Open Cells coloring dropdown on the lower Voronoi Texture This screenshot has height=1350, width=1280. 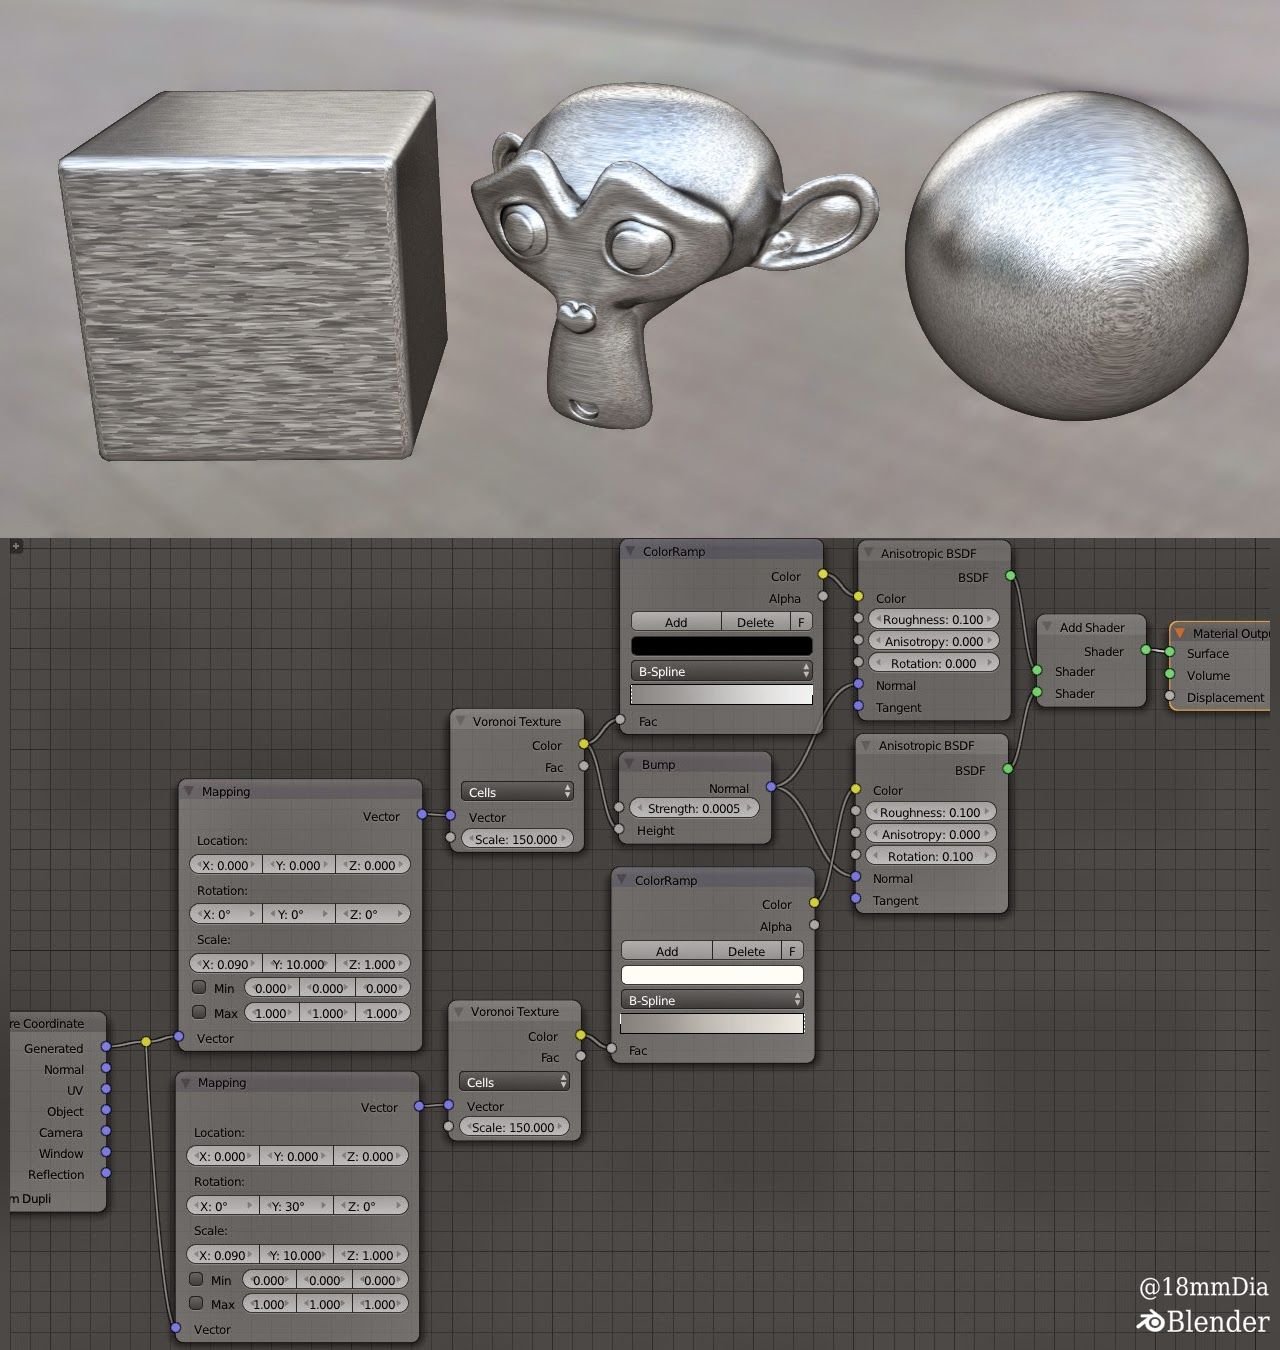(515, 1082)
